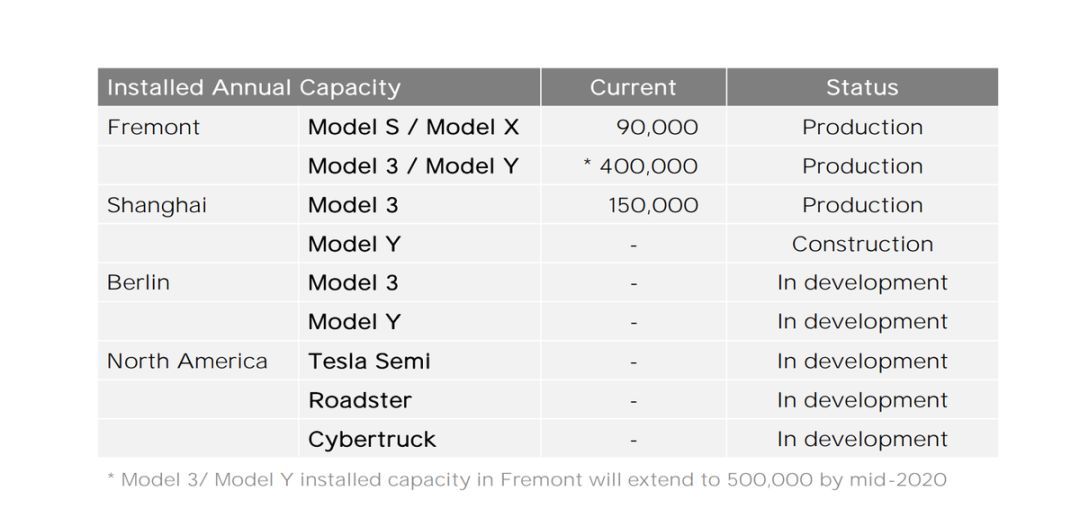Select the Roadster row label
The image size is (1080, 527).
[x=360, y=400]
